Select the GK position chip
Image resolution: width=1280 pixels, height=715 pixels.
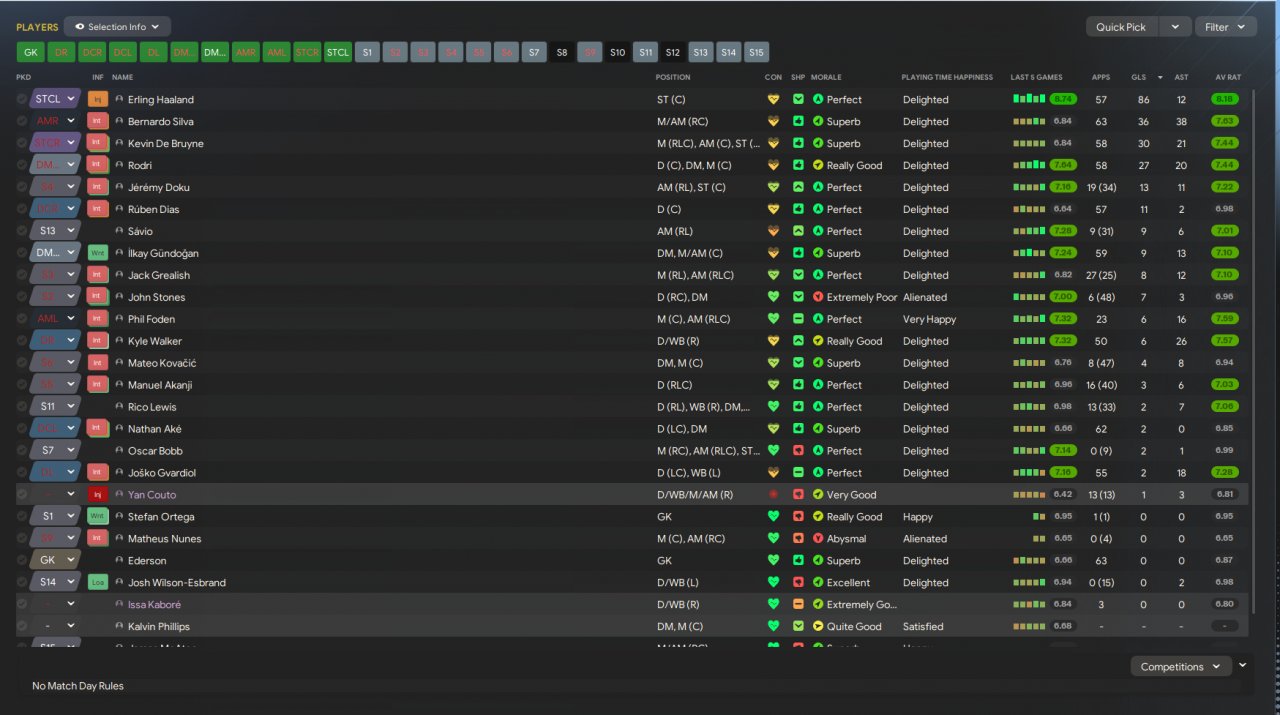[x=30, y=52]
